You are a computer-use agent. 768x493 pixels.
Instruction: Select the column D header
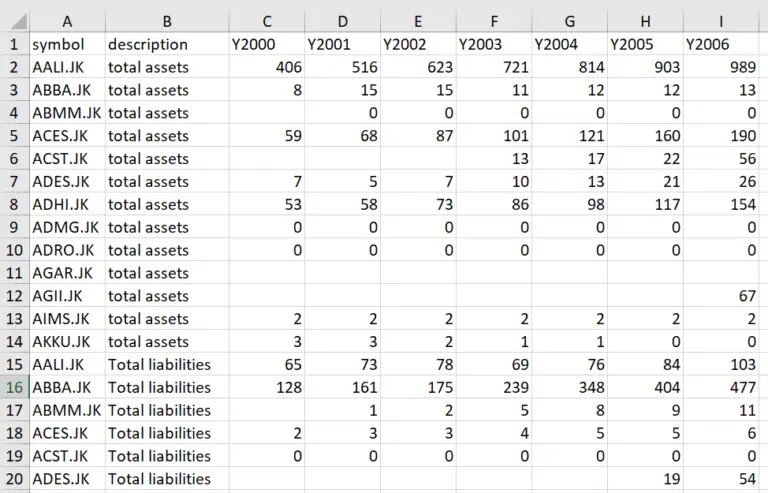click(x=342, y=21)
